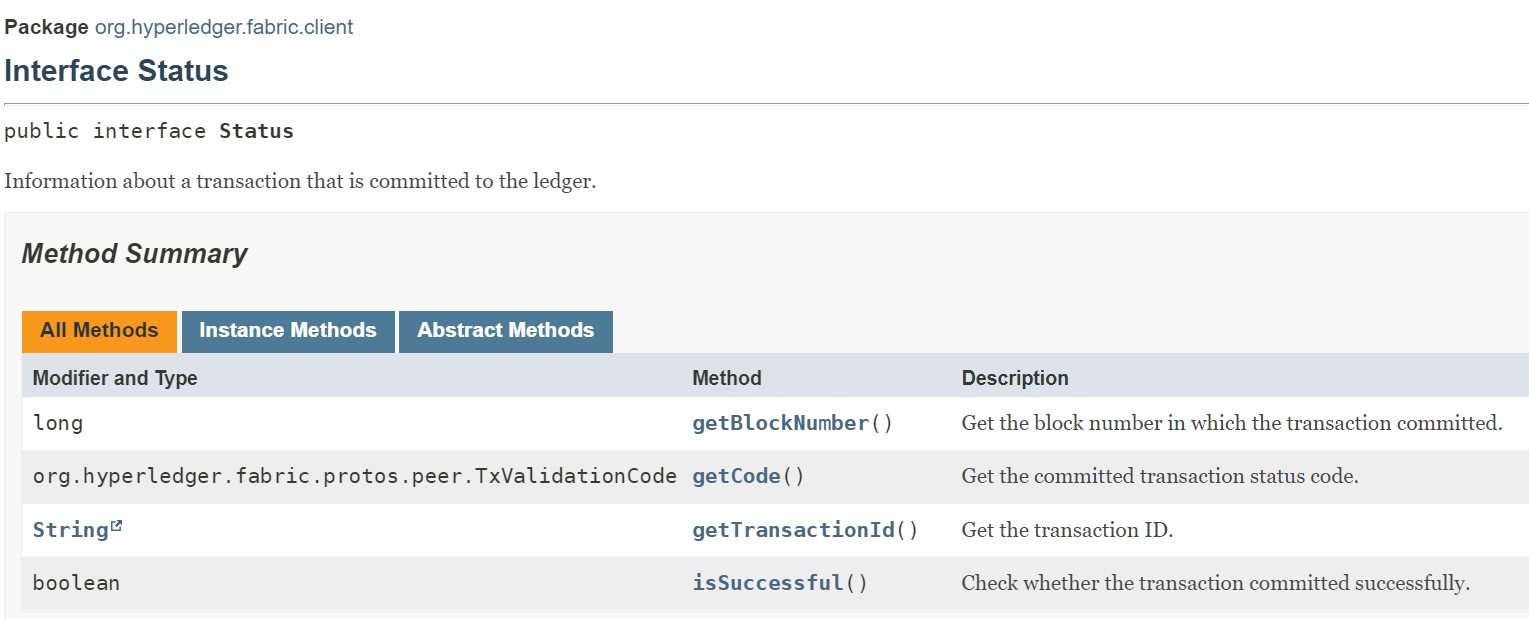Click the external link icon beside String
The width and height of the screenshot is (1529, 619).
pos(117,526)
